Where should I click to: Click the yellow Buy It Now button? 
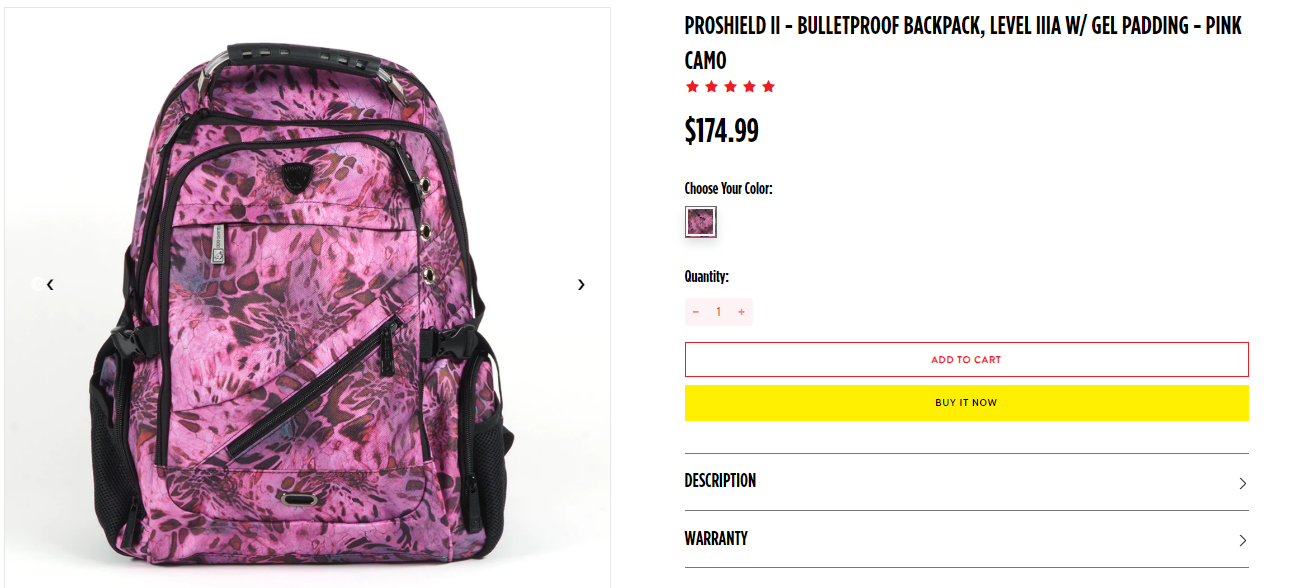coord(966,403)
